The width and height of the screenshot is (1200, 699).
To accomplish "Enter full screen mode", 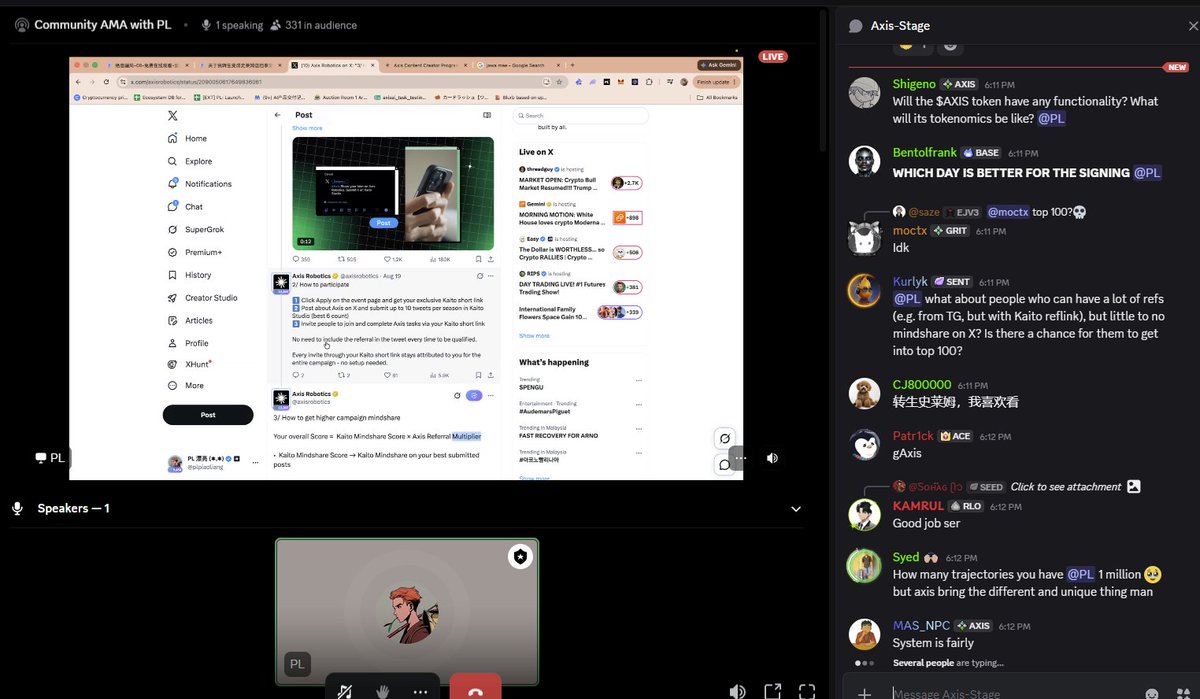I will 807,691.
